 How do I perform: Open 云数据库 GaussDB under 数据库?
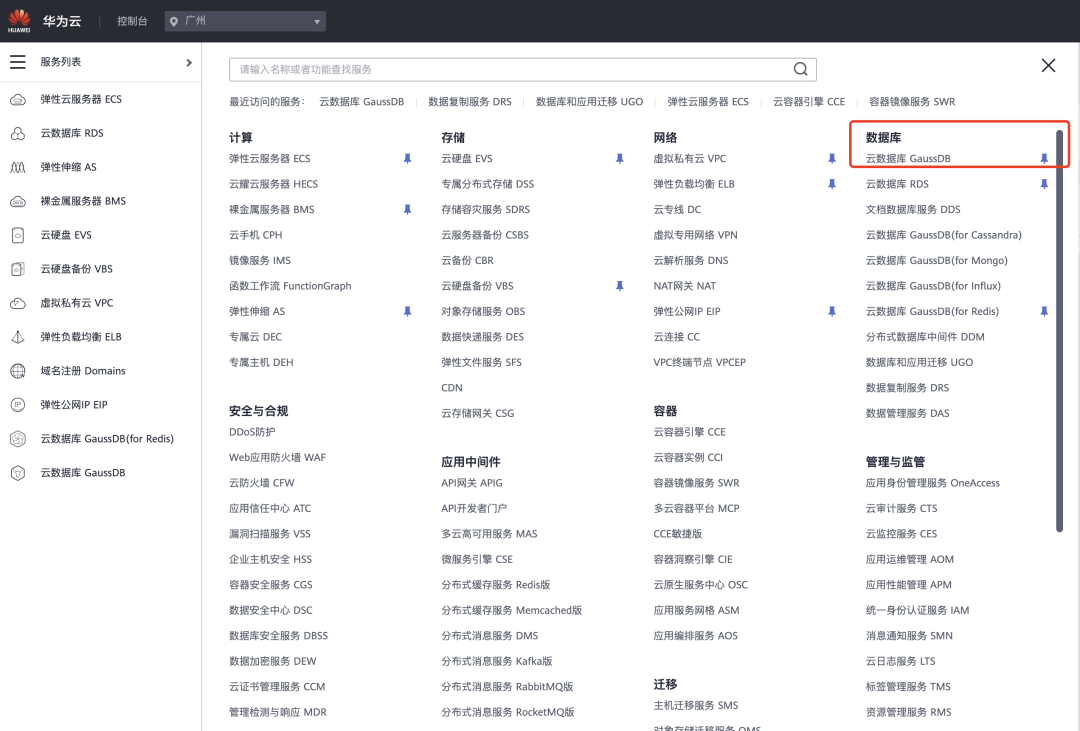coord(908,158)
